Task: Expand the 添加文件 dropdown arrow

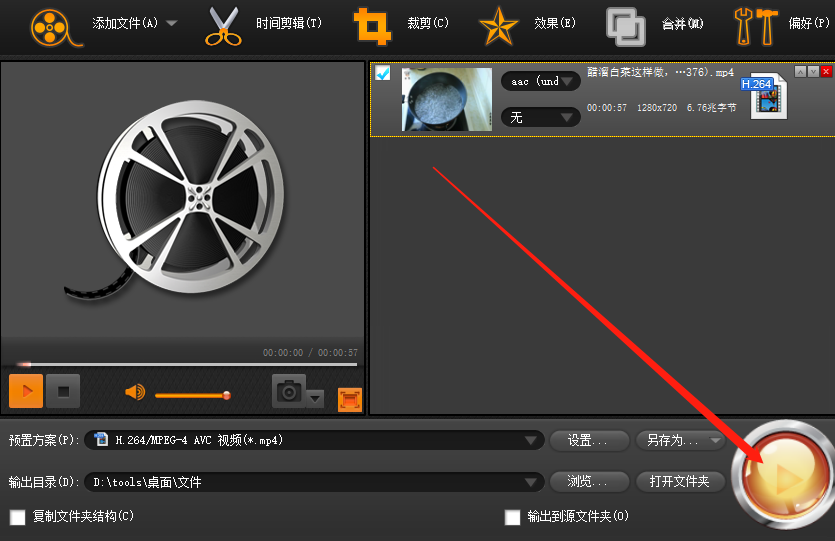Action: pos(171,23)
